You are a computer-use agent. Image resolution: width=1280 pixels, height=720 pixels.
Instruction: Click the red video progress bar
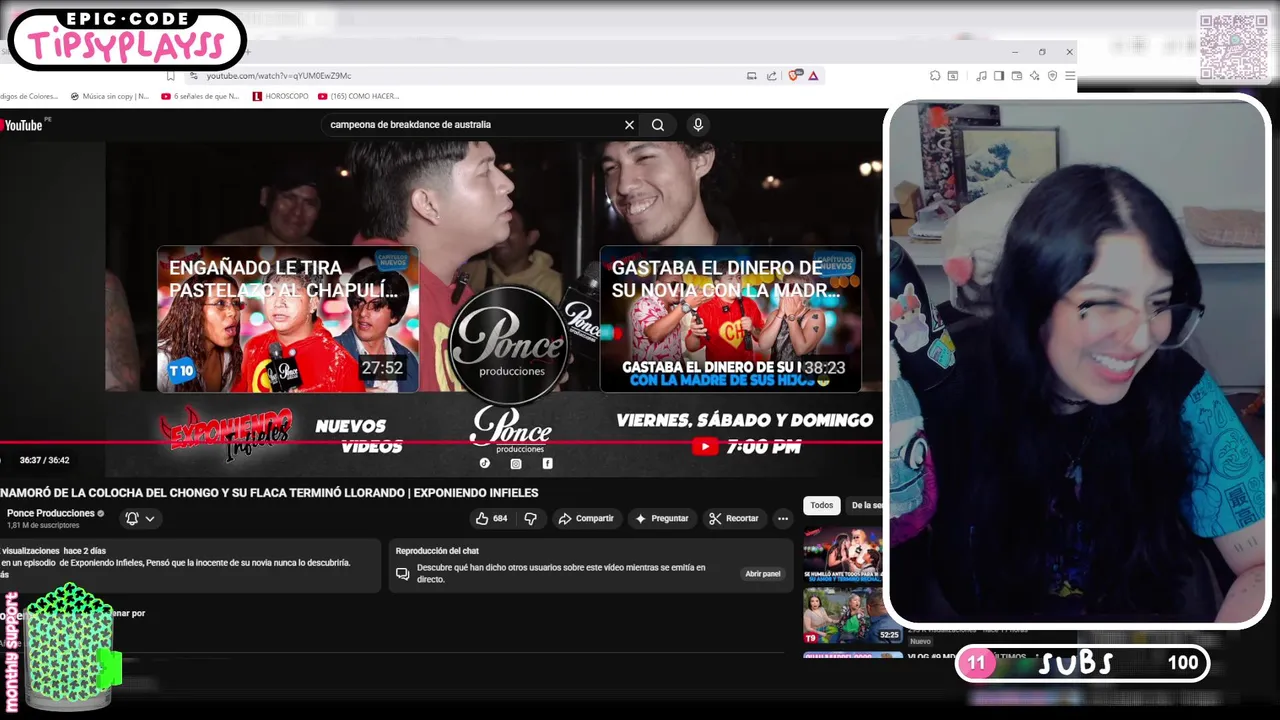[x=441, y=441]
